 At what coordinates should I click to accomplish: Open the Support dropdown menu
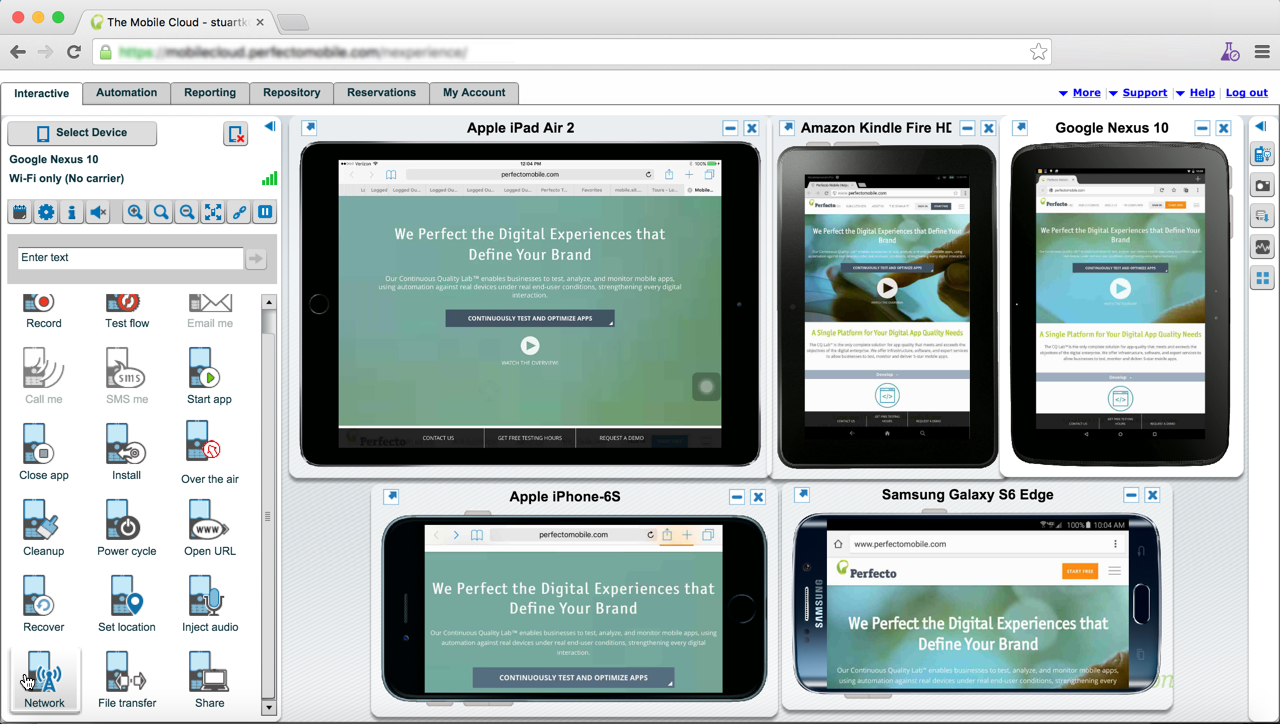point(1138,93)
